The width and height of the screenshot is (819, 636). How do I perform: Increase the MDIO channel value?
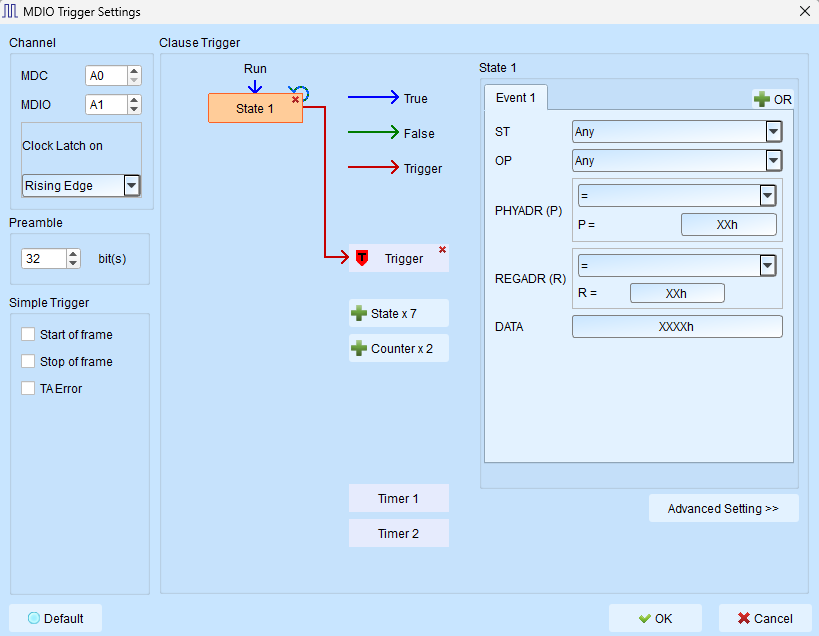134,100
